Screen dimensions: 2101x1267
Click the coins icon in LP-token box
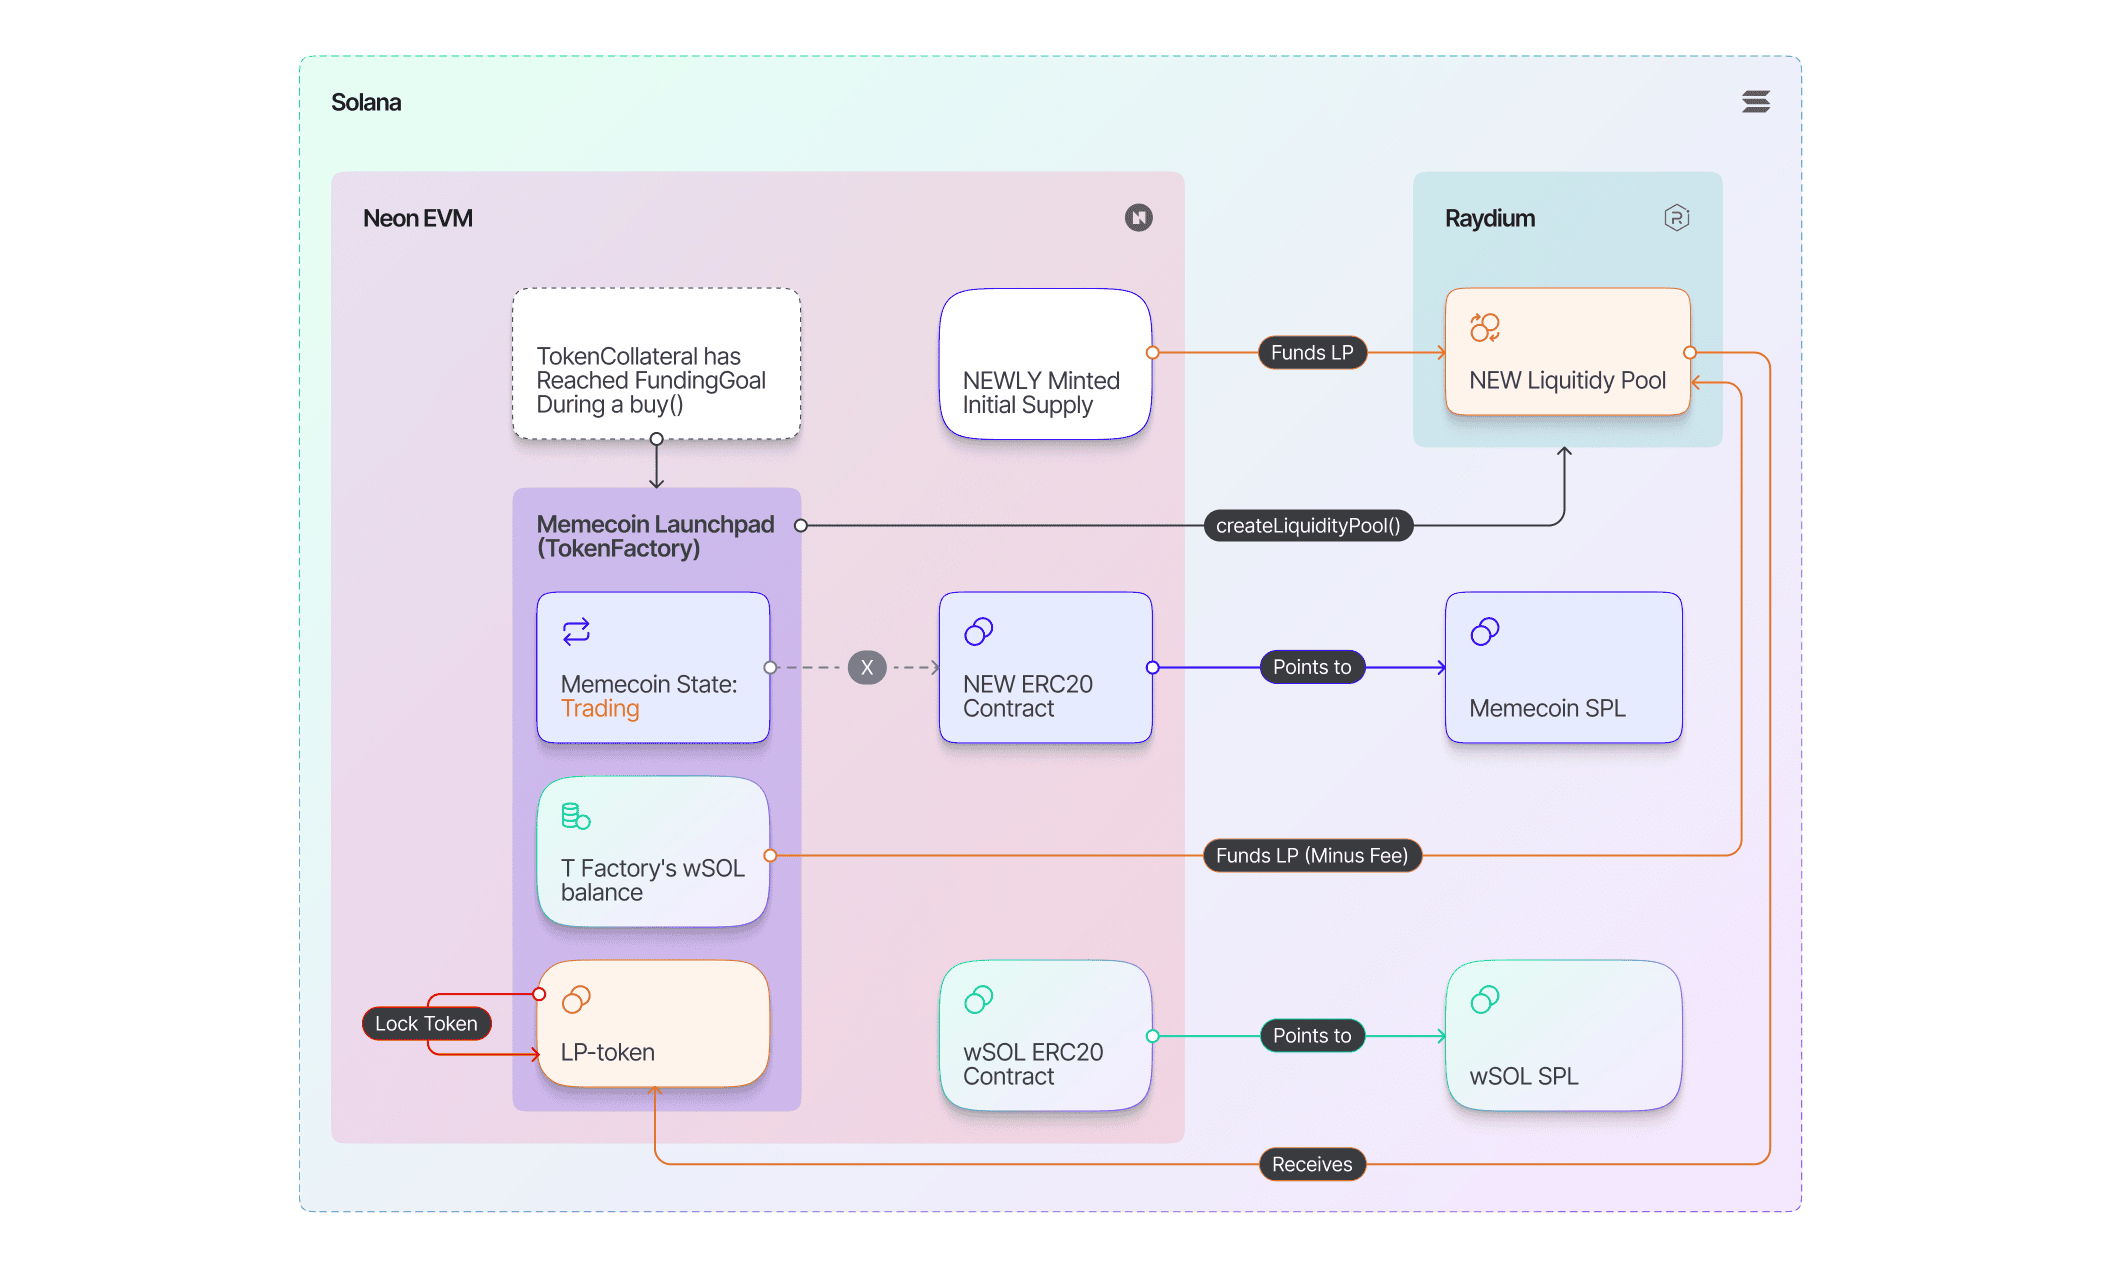coord(576,999)
